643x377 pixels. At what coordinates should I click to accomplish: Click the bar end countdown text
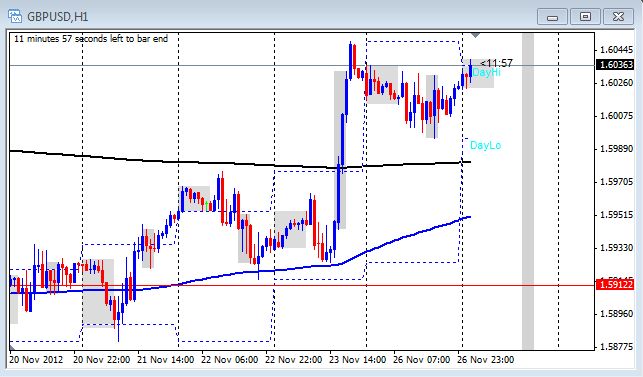point(91,39)
